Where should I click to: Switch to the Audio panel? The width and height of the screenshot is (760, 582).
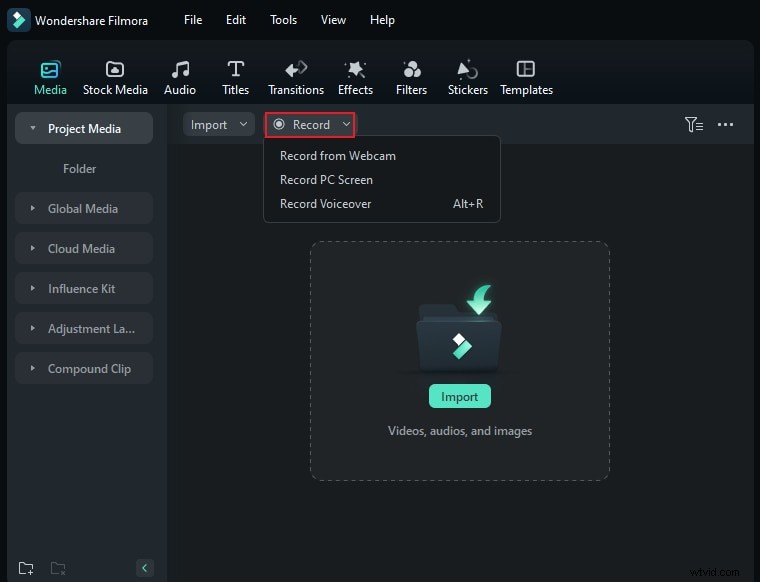pos(180,78)
